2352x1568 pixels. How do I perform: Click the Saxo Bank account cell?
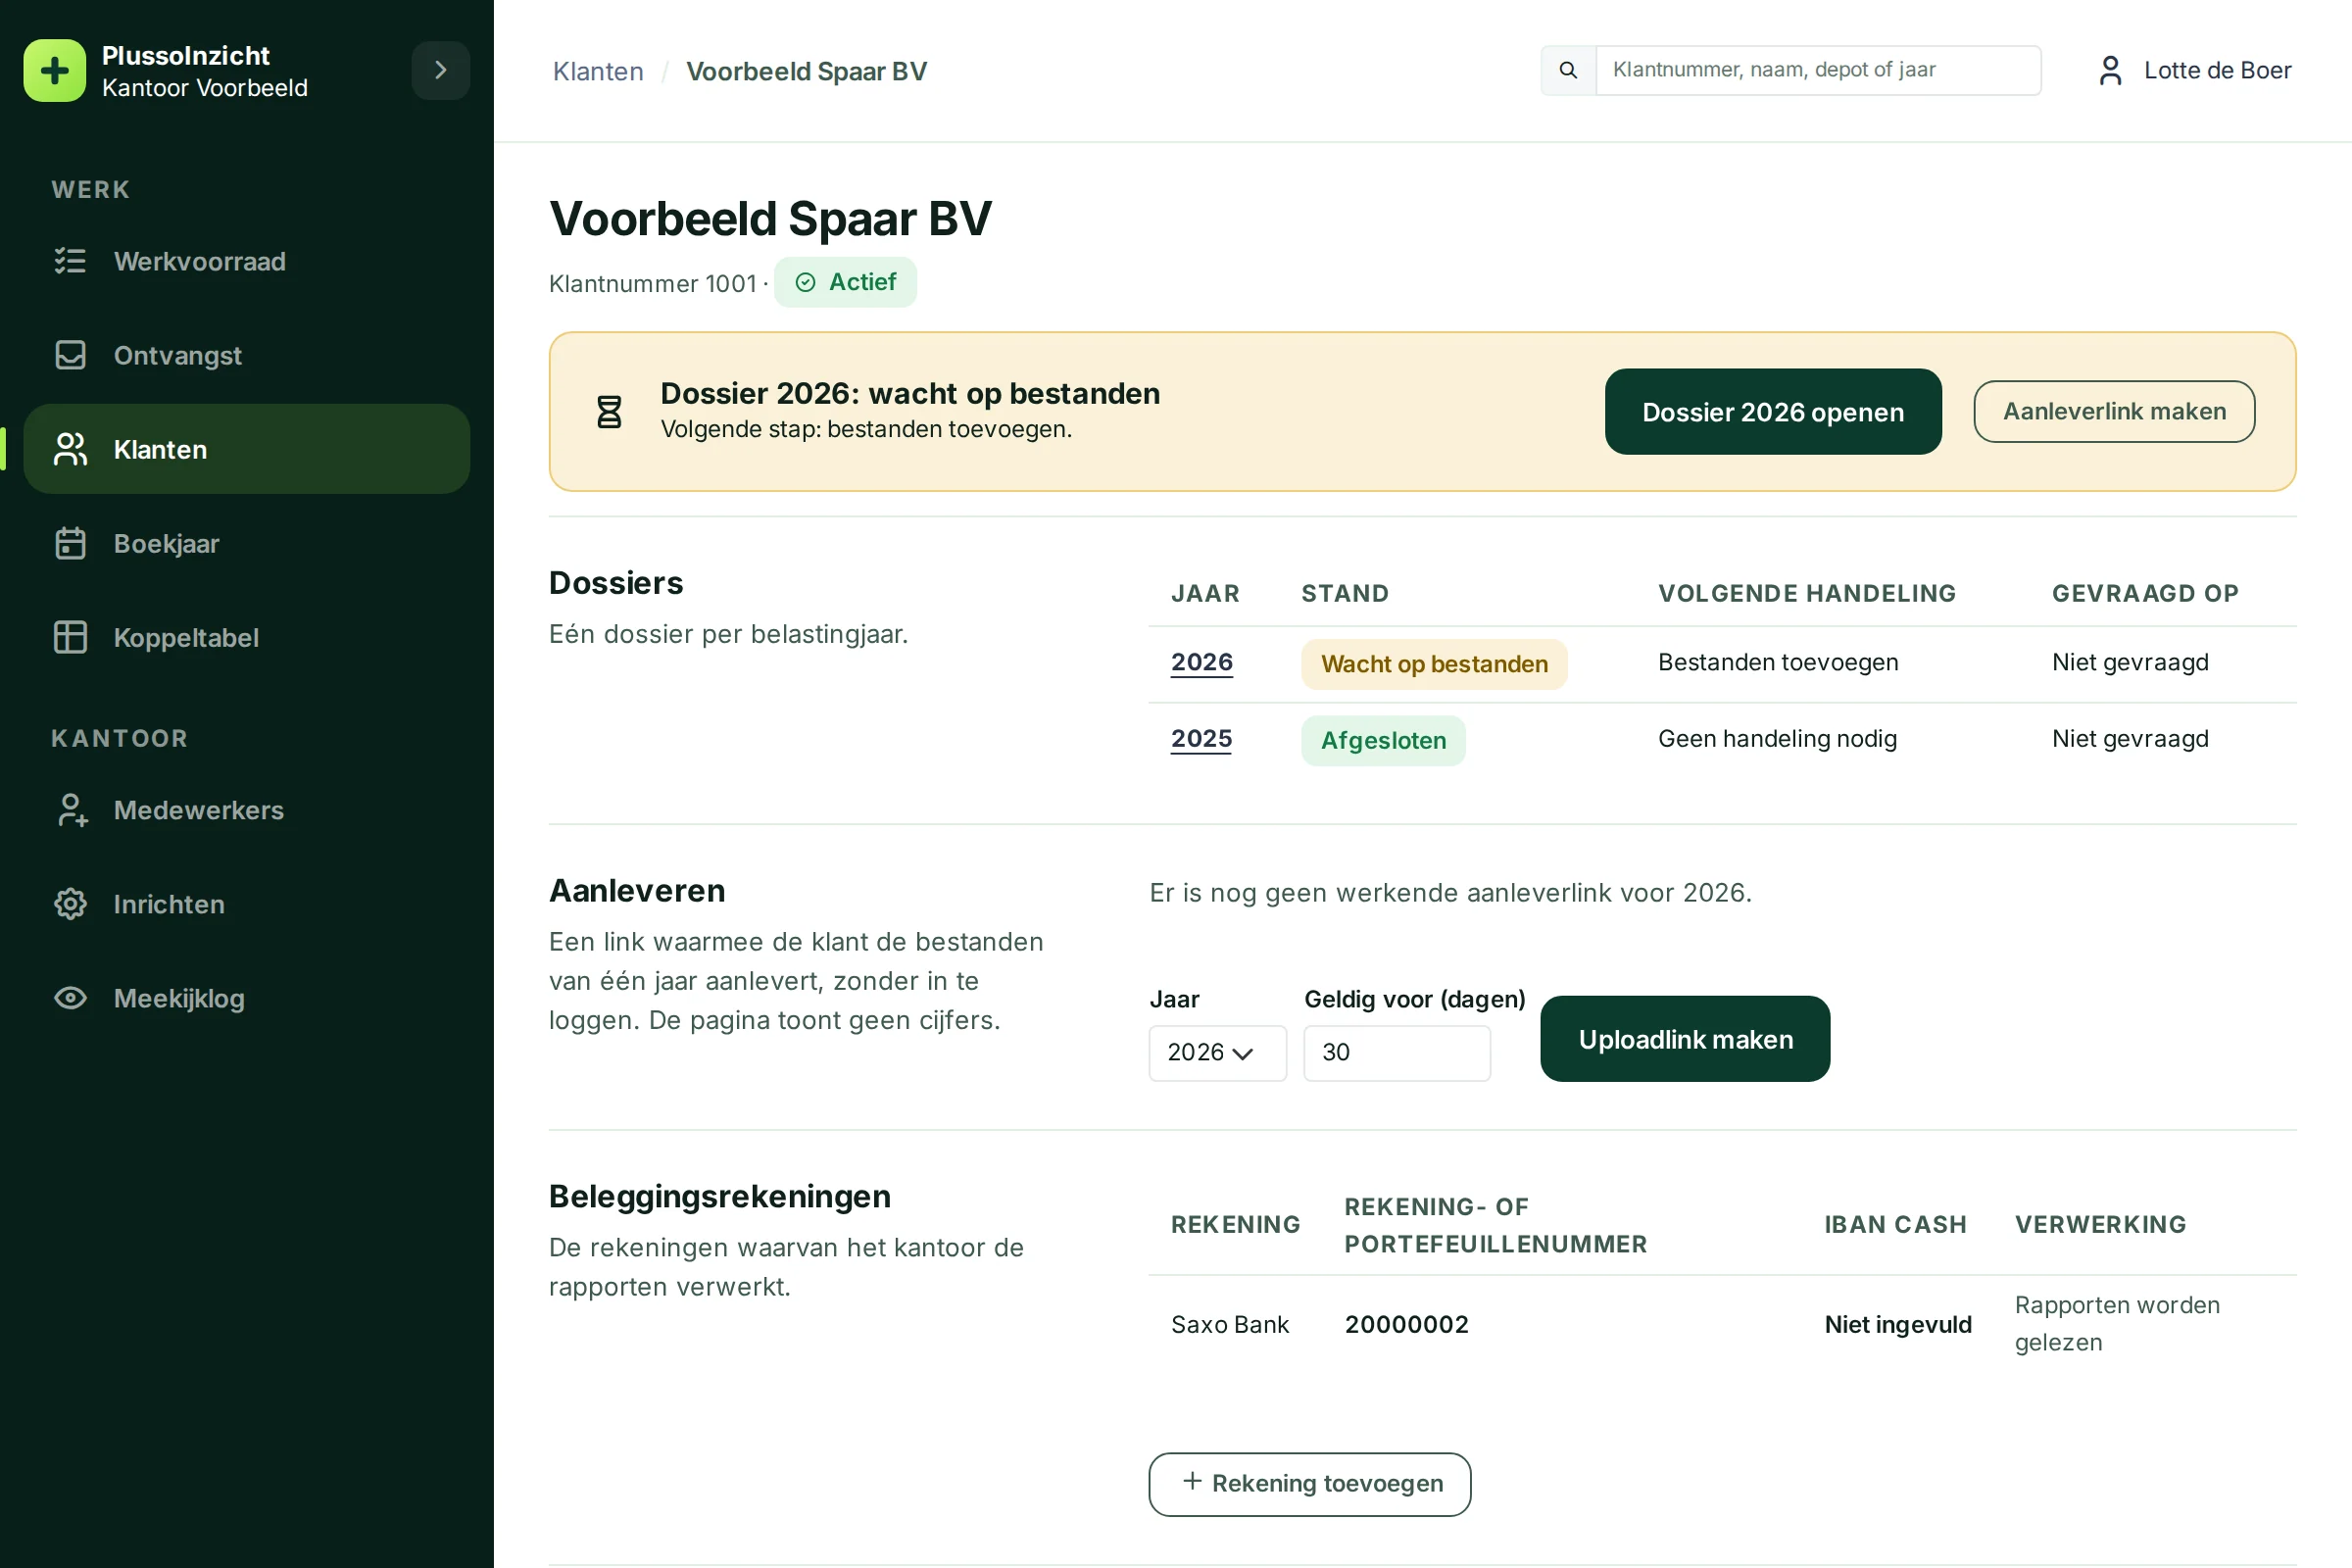[1230, 1324]
